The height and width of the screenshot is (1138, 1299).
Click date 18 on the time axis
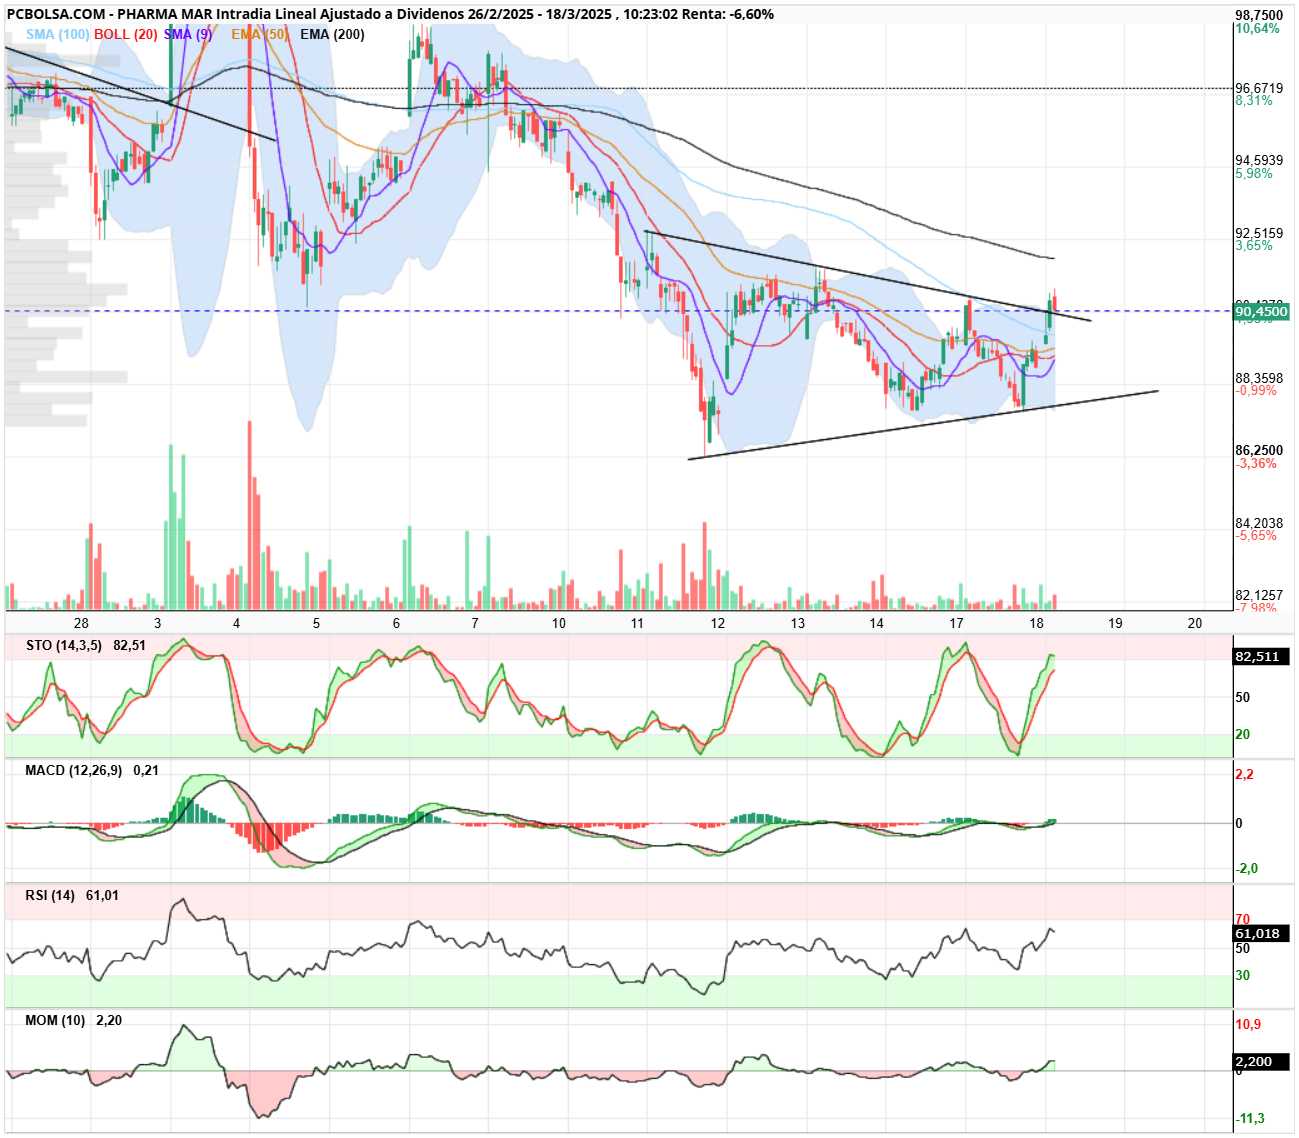click(x=1036, y=623)
